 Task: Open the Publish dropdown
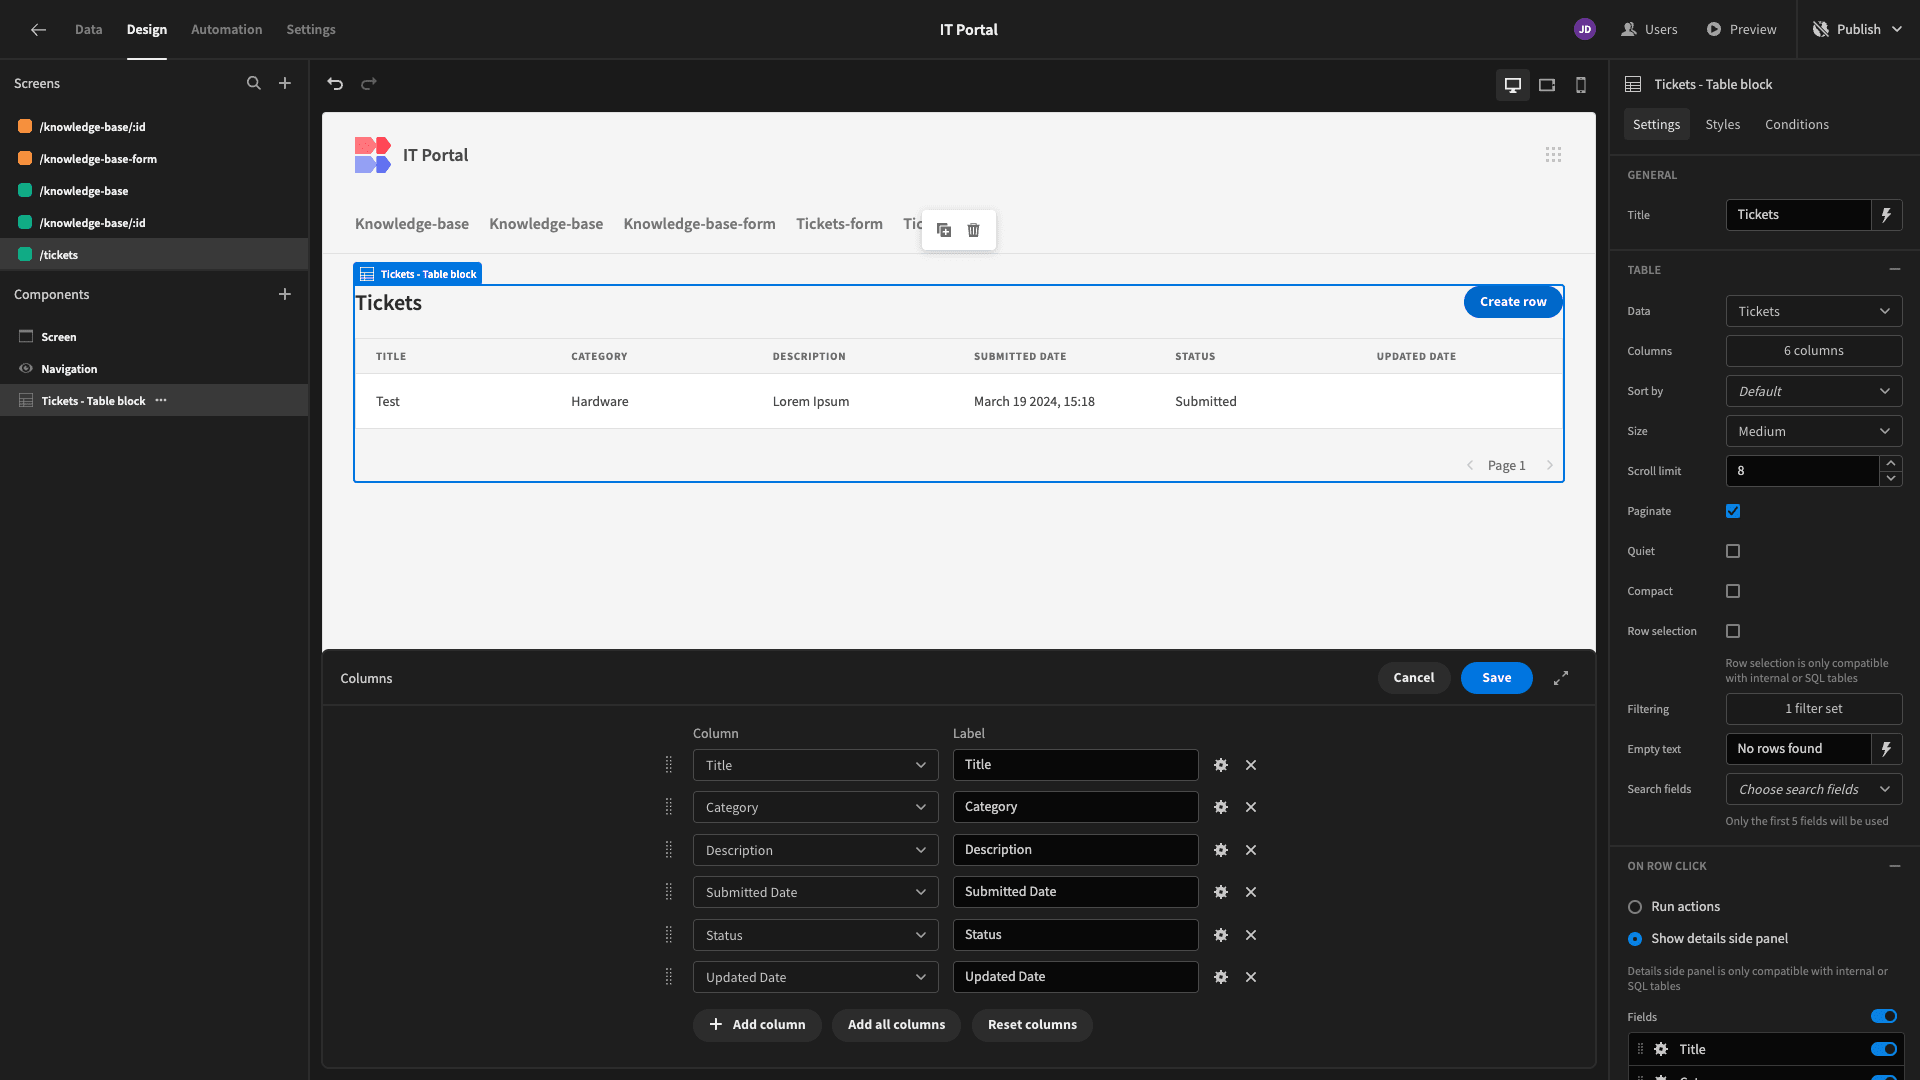(1858, 30)
